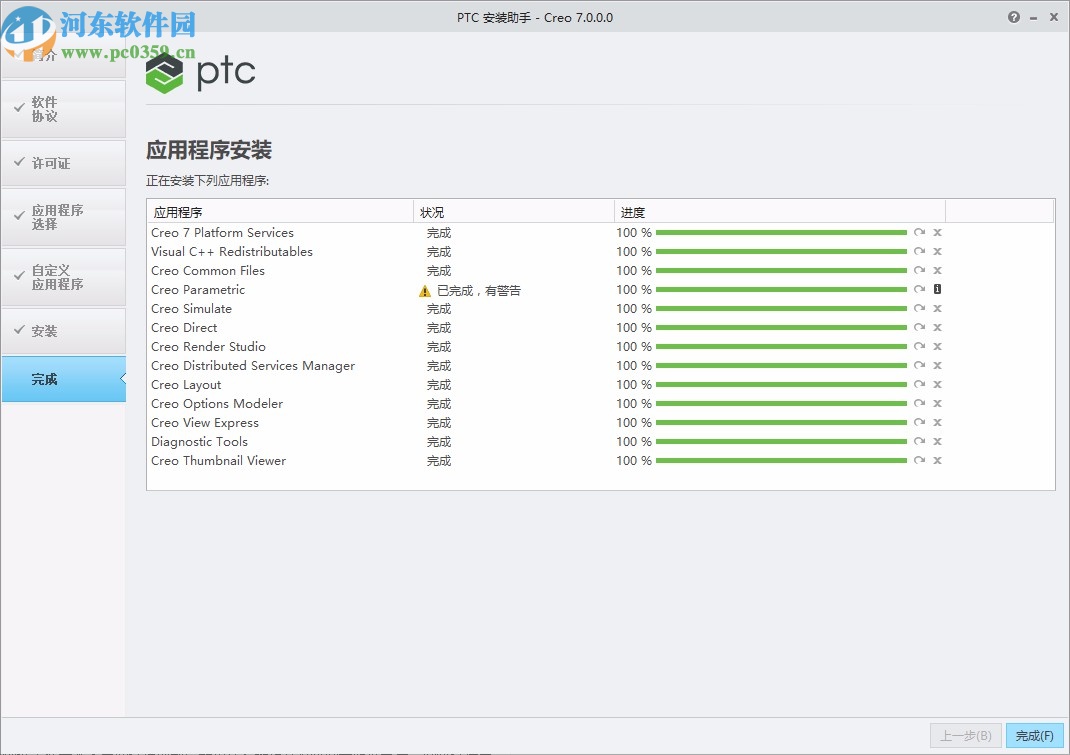The width and height of the screenshot is (1070, 755).
Task: Click the 完成(F) button
Action: click(1036, 735)
